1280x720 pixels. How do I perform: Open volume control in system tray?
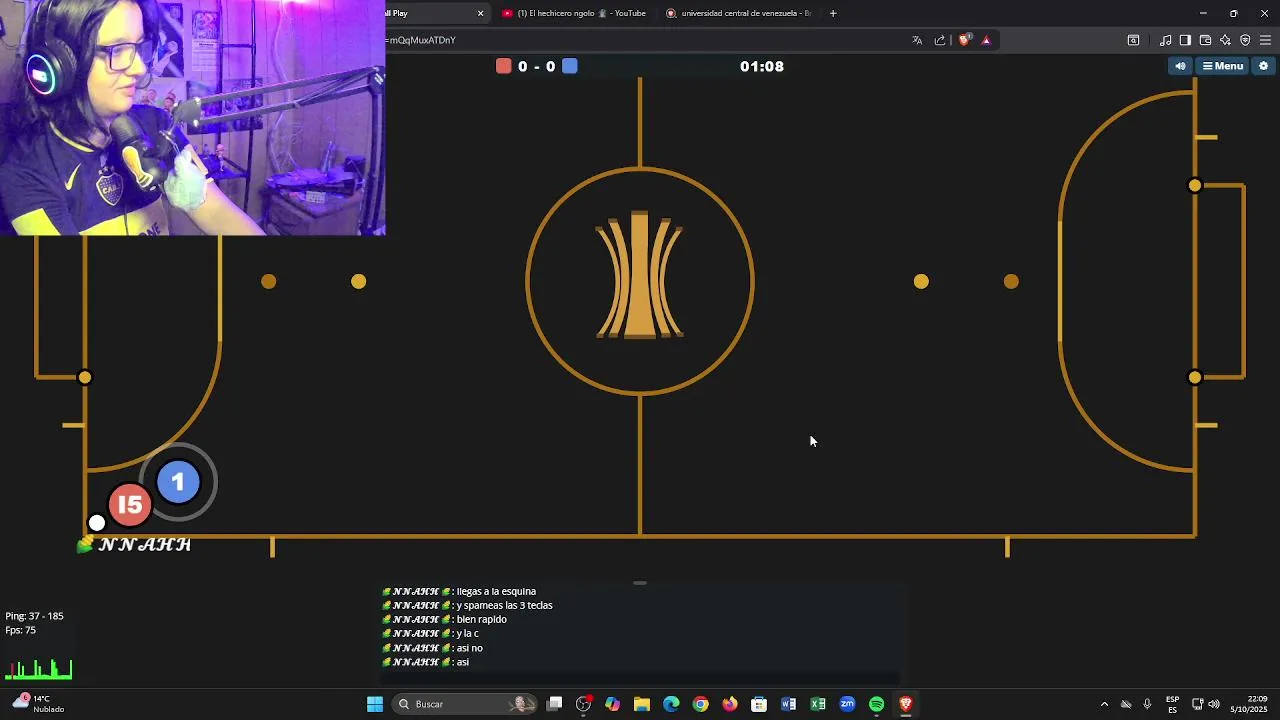click(1214, 704)
